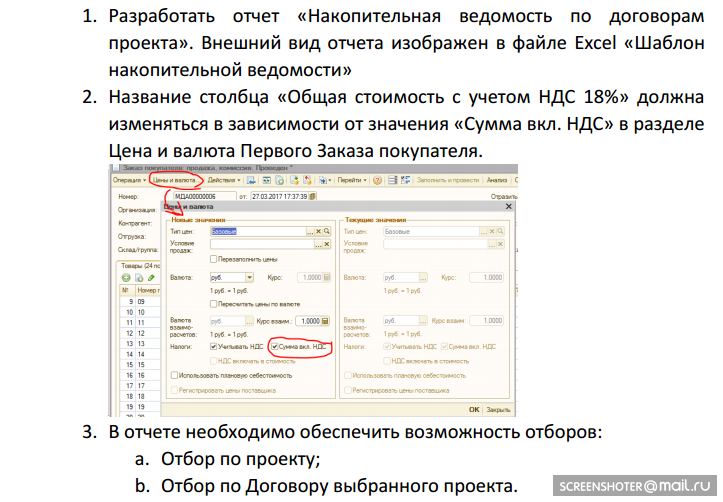The image size is (723, 502).
Task: Enable Перезаполнить цены checkbox
Action: pyautogui.click(x=214, y=258)
